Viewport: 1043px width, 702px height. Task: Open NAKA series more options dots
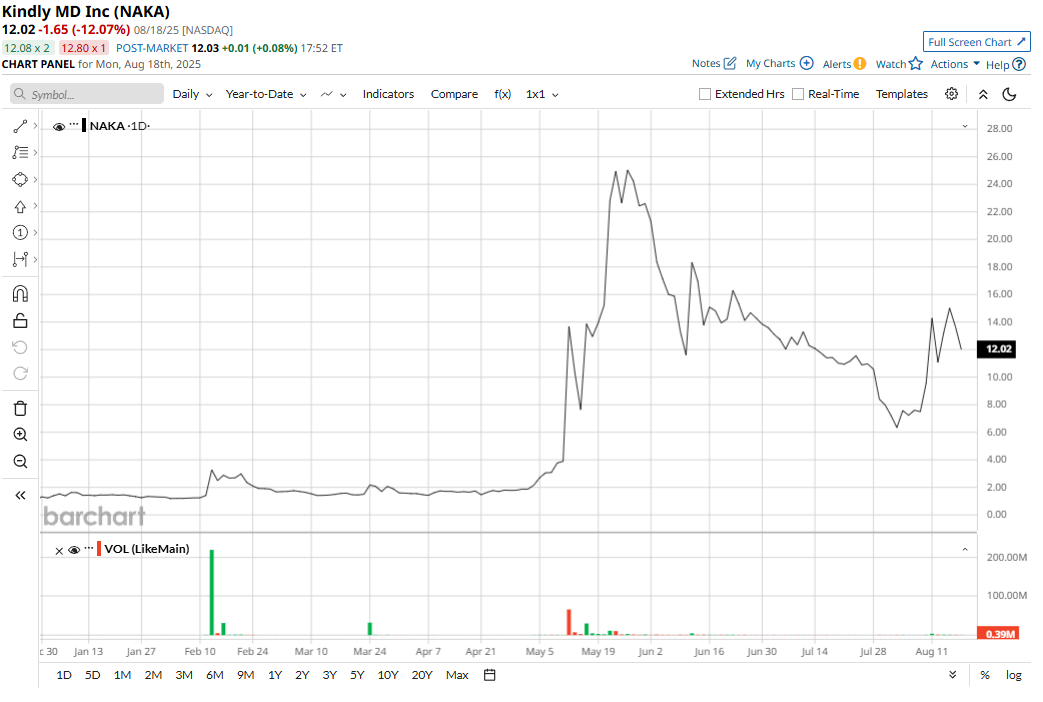click(73, 124)
